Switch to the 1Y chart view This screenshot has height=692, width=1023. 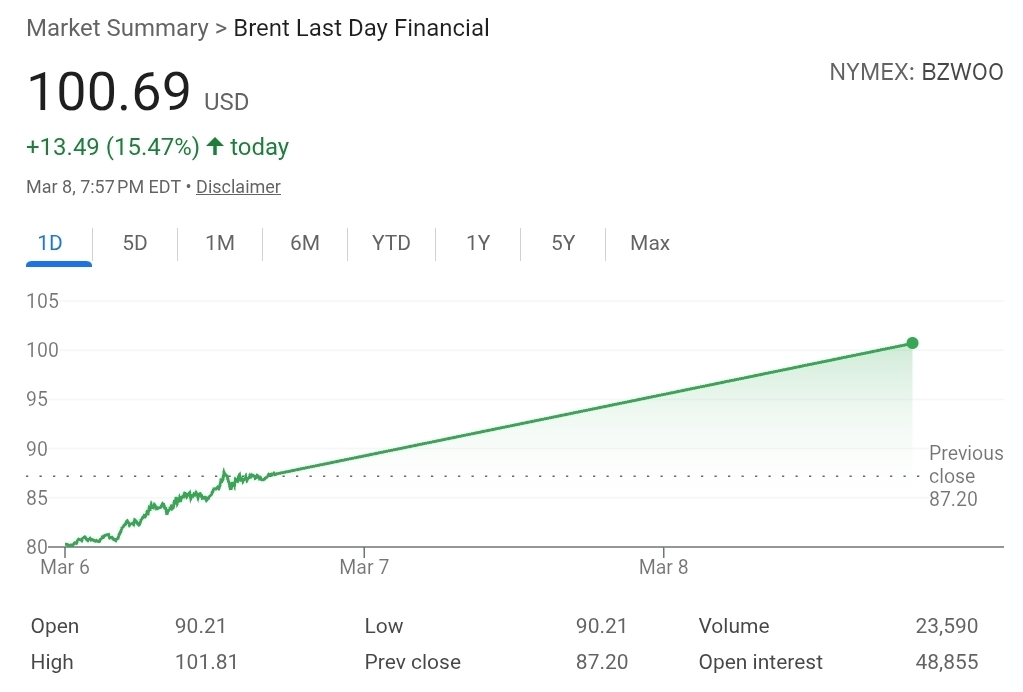[x=478, y=243]
